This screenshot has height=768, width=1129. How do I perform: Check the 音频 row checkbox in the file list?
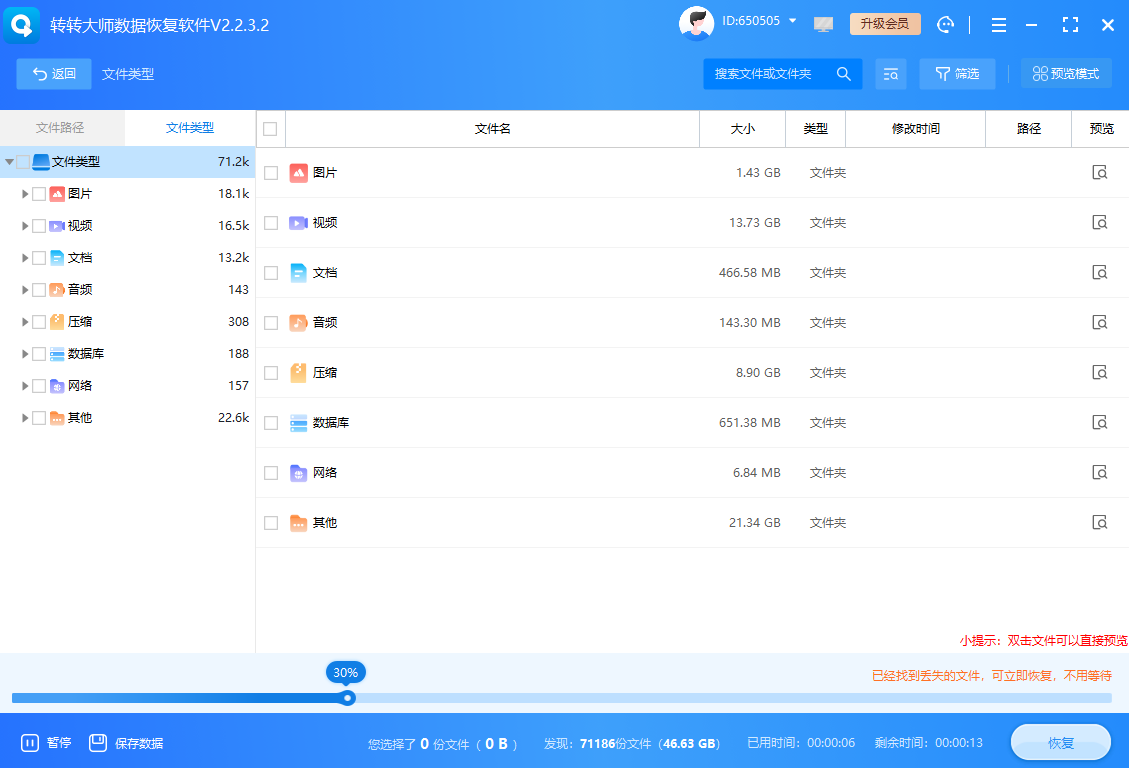[271, 322]
